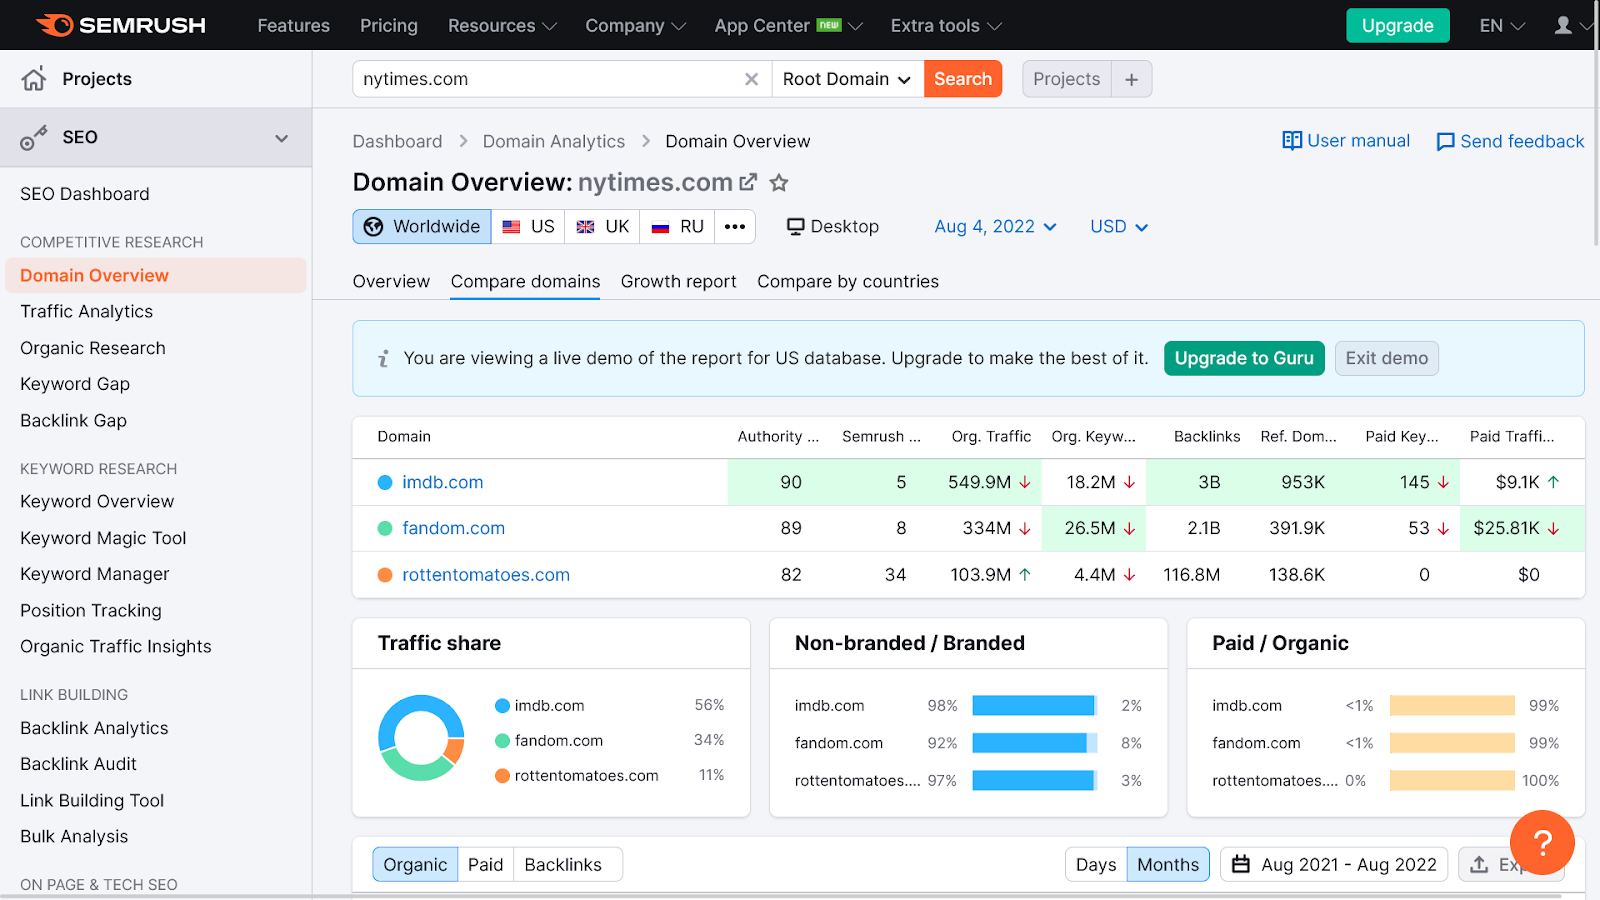Click the calendar icon in date range
This screenshot has height=900, width=1600.
(1241, 864)
